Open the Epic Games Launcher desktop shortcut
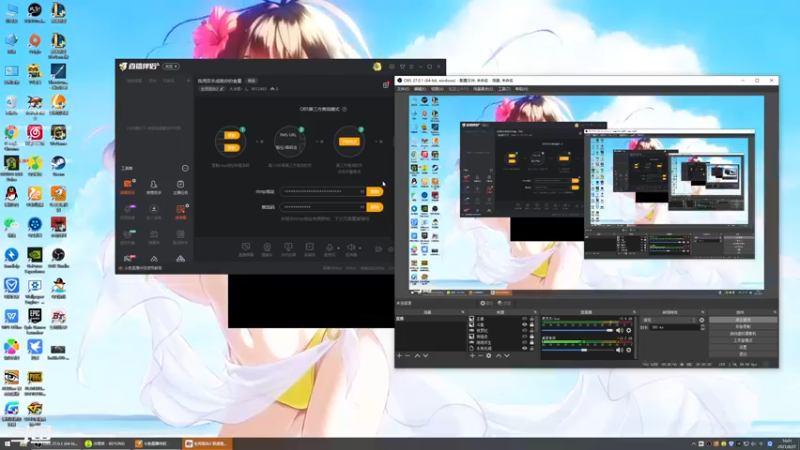800x450 pixels. point(35,320)
